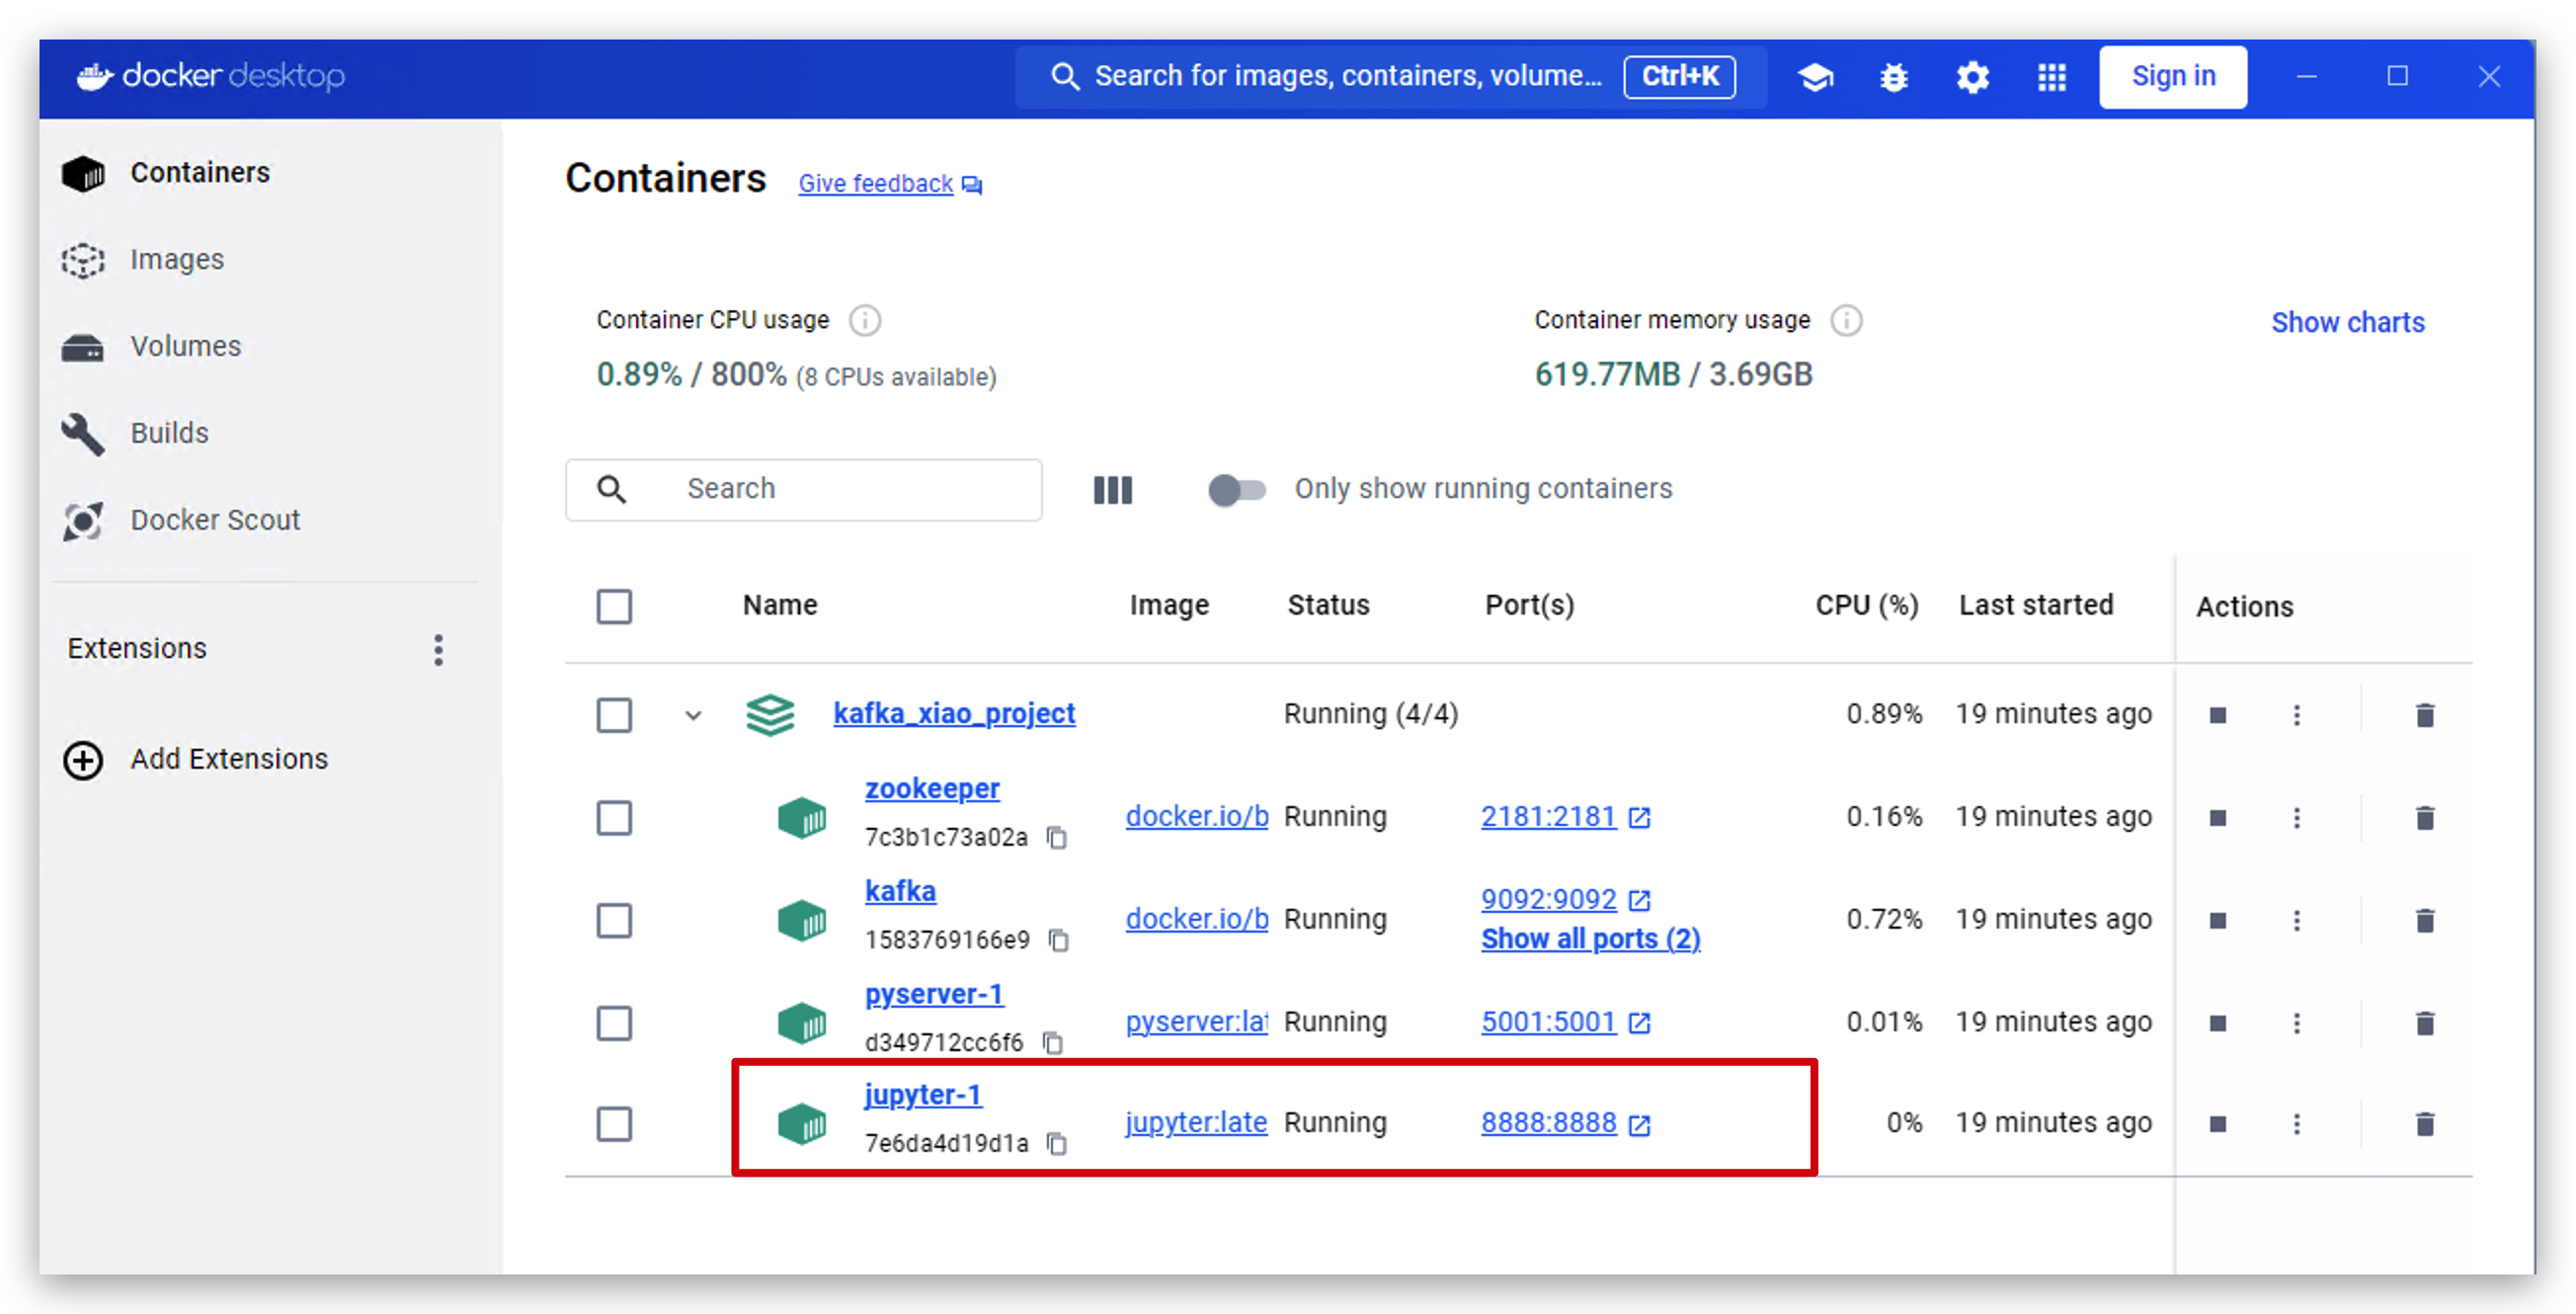Delete the pyserver-1 container

[x=2425, y=1023]
